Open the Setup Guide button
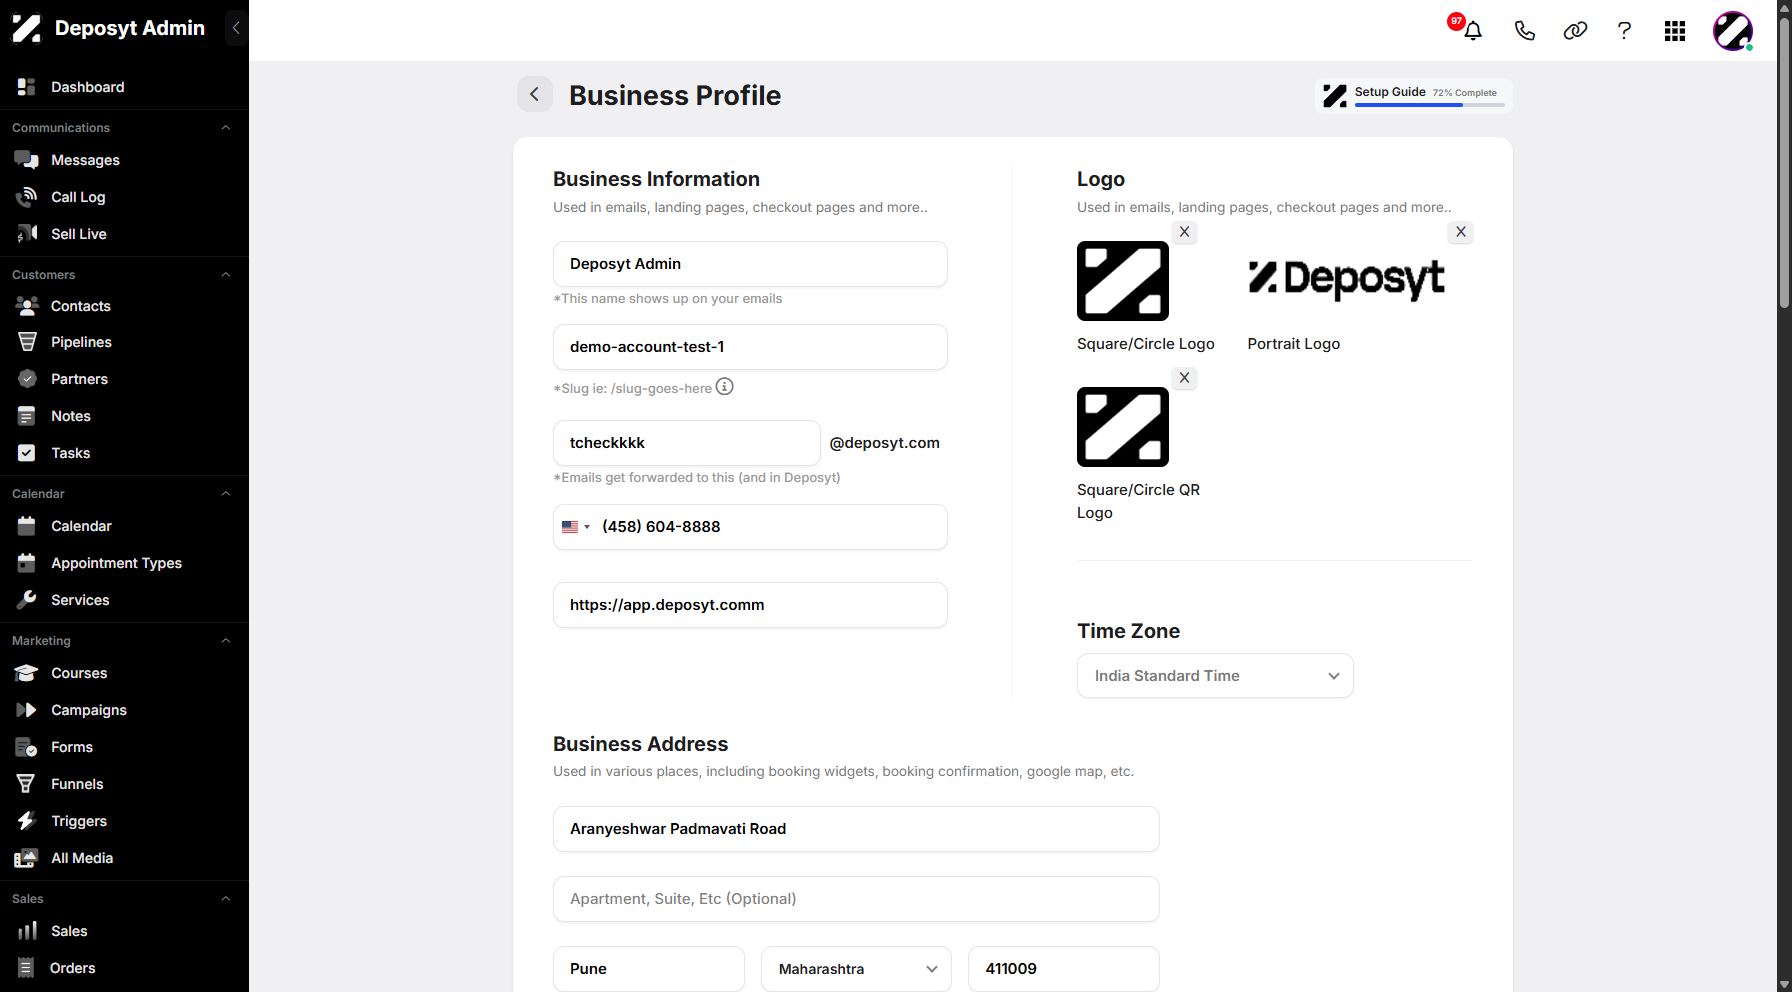Image resolution: width=1792 pixels, height=992 pixels. (x=1414, y=96)
